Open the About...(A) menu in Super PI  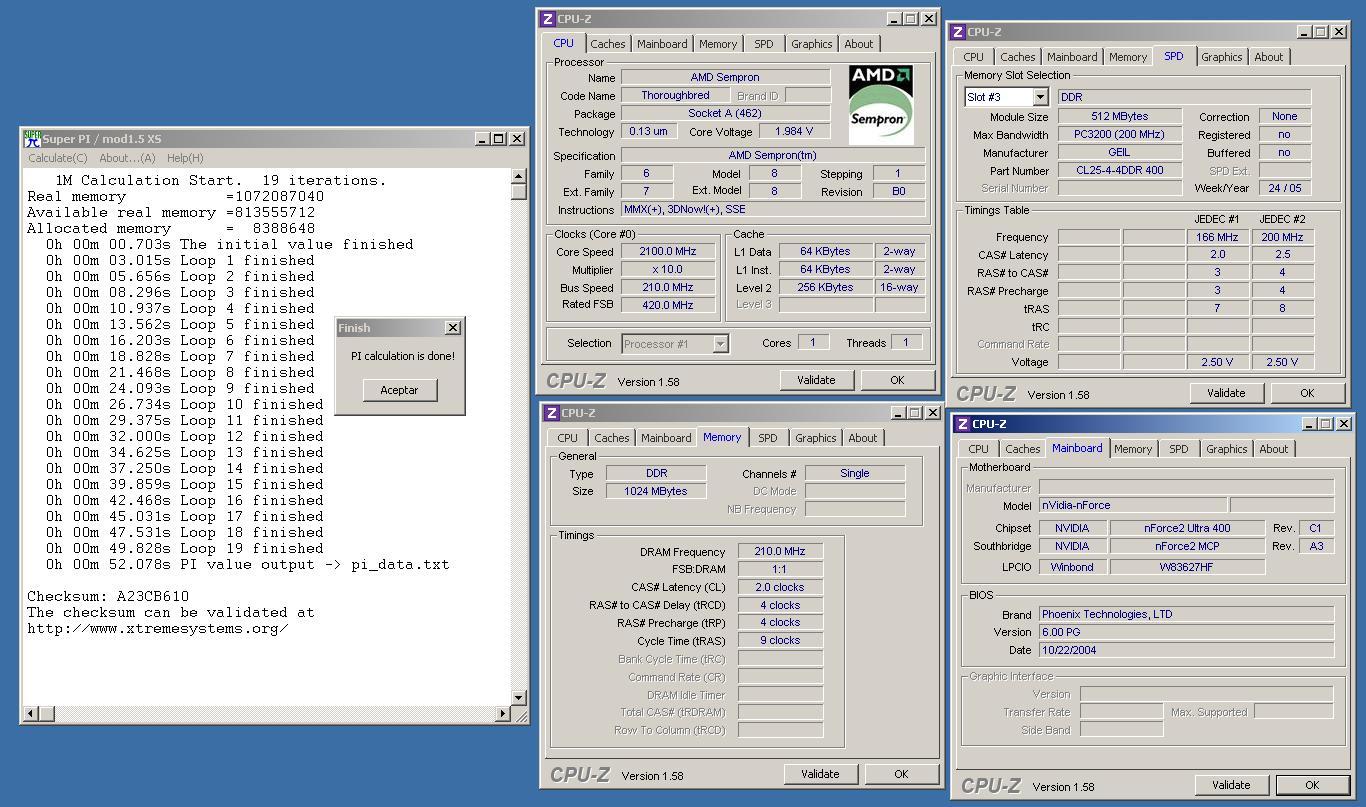coord(127,158)
